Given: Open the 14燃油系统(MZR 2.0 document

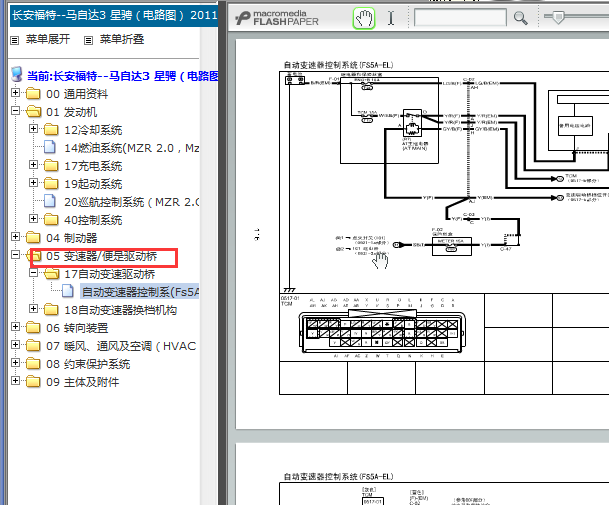Looking at the screenshot, I should point(132,148).
